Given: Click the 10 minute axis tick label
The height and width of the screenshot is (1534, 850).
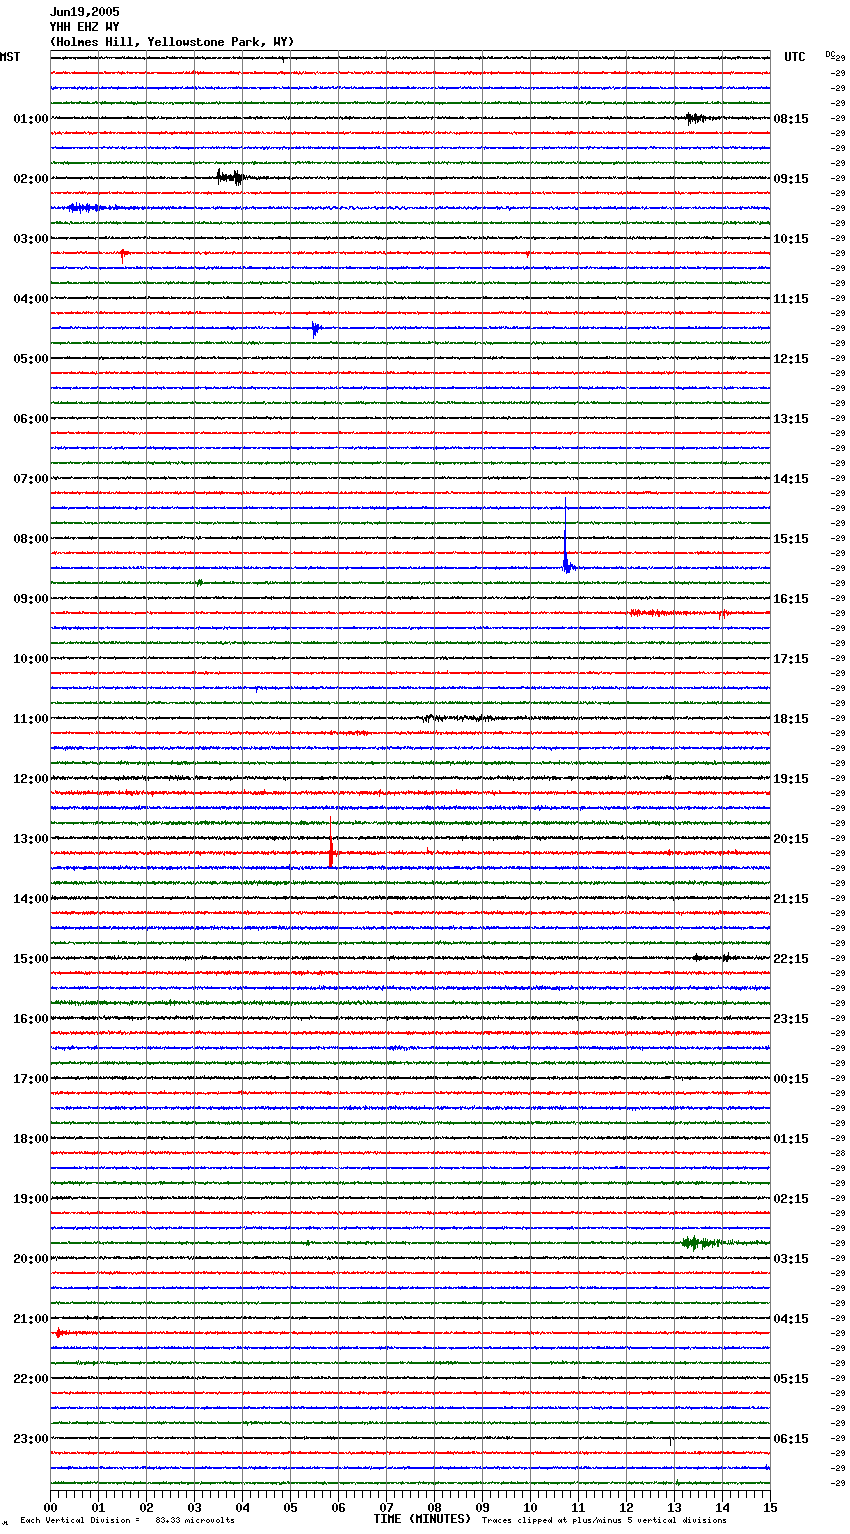Looking at the screenshot, I should tap(530, 1507).
